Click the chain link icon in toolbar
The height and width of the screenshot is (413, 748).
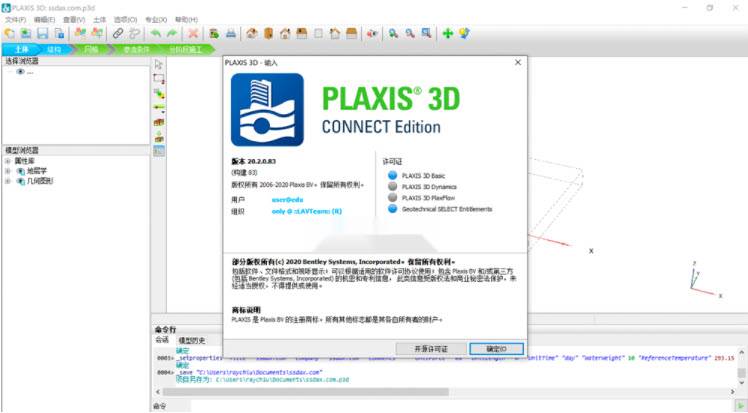(x=118, y=33)
